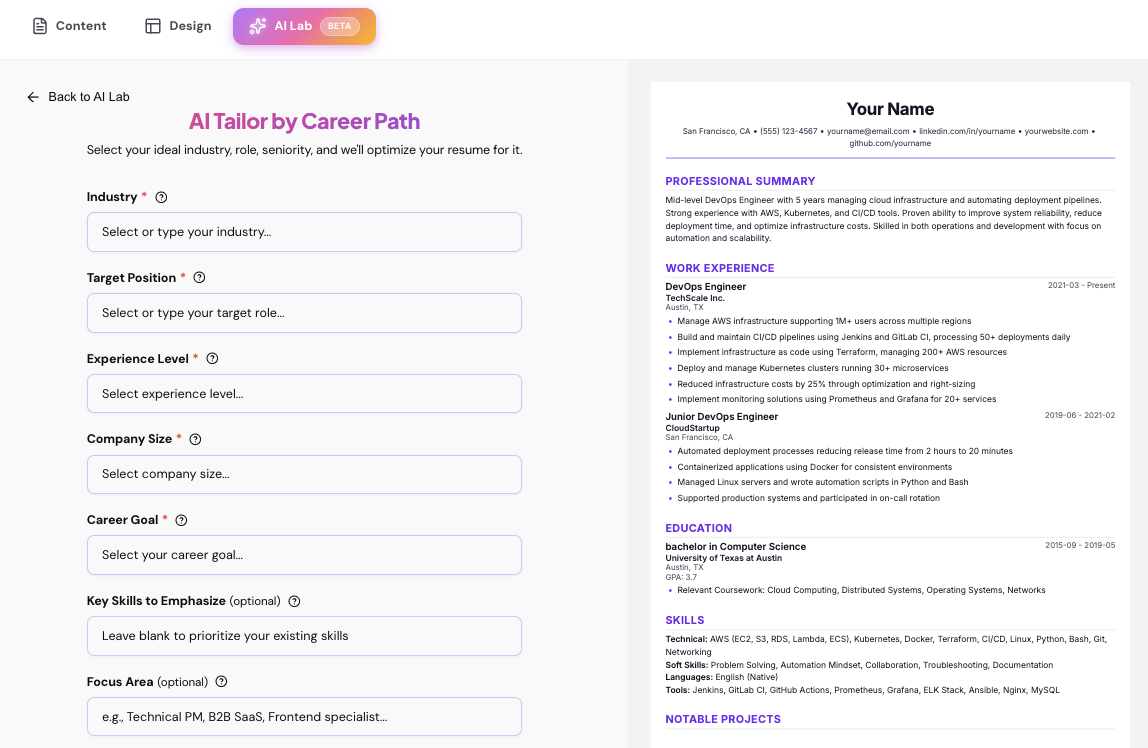Click the AI Lab BETA button
1148x748 pixels.
click(304, 25)
